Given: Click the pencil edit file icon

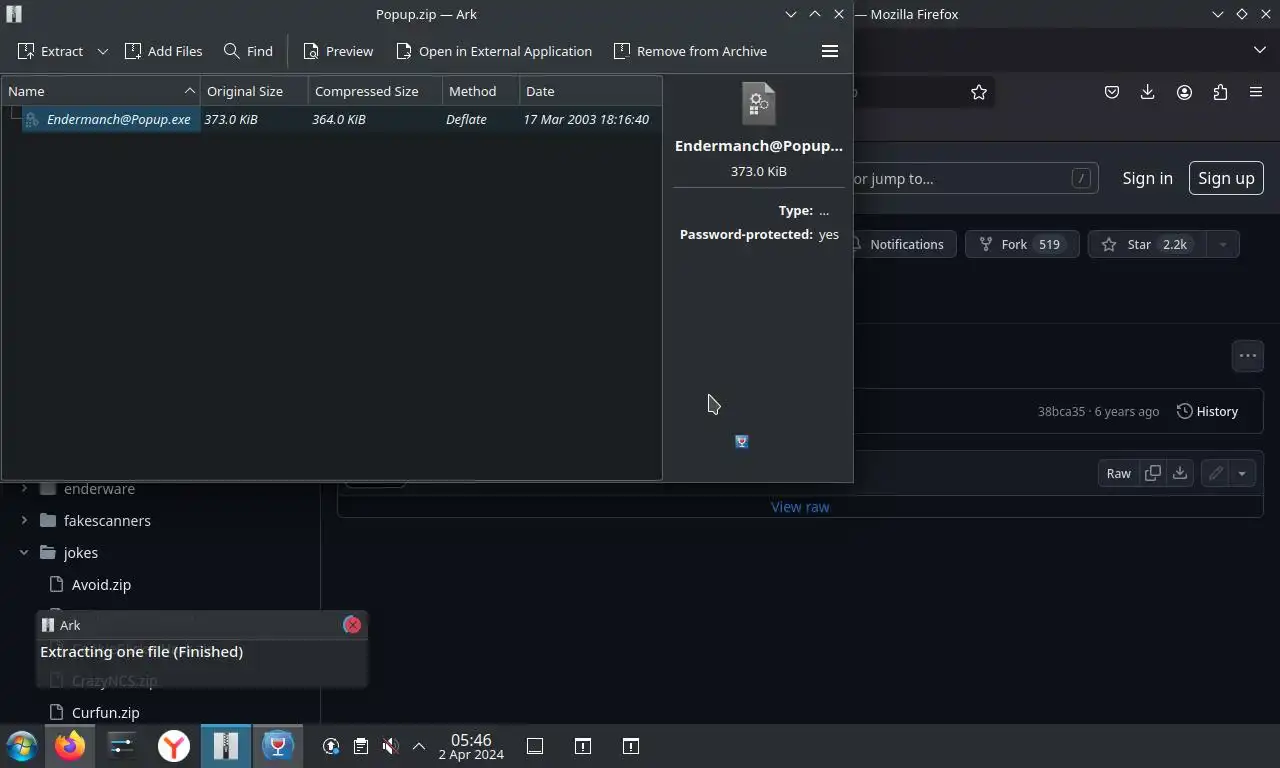Looking at the screenshot, I should click(x=1215, y=473).
